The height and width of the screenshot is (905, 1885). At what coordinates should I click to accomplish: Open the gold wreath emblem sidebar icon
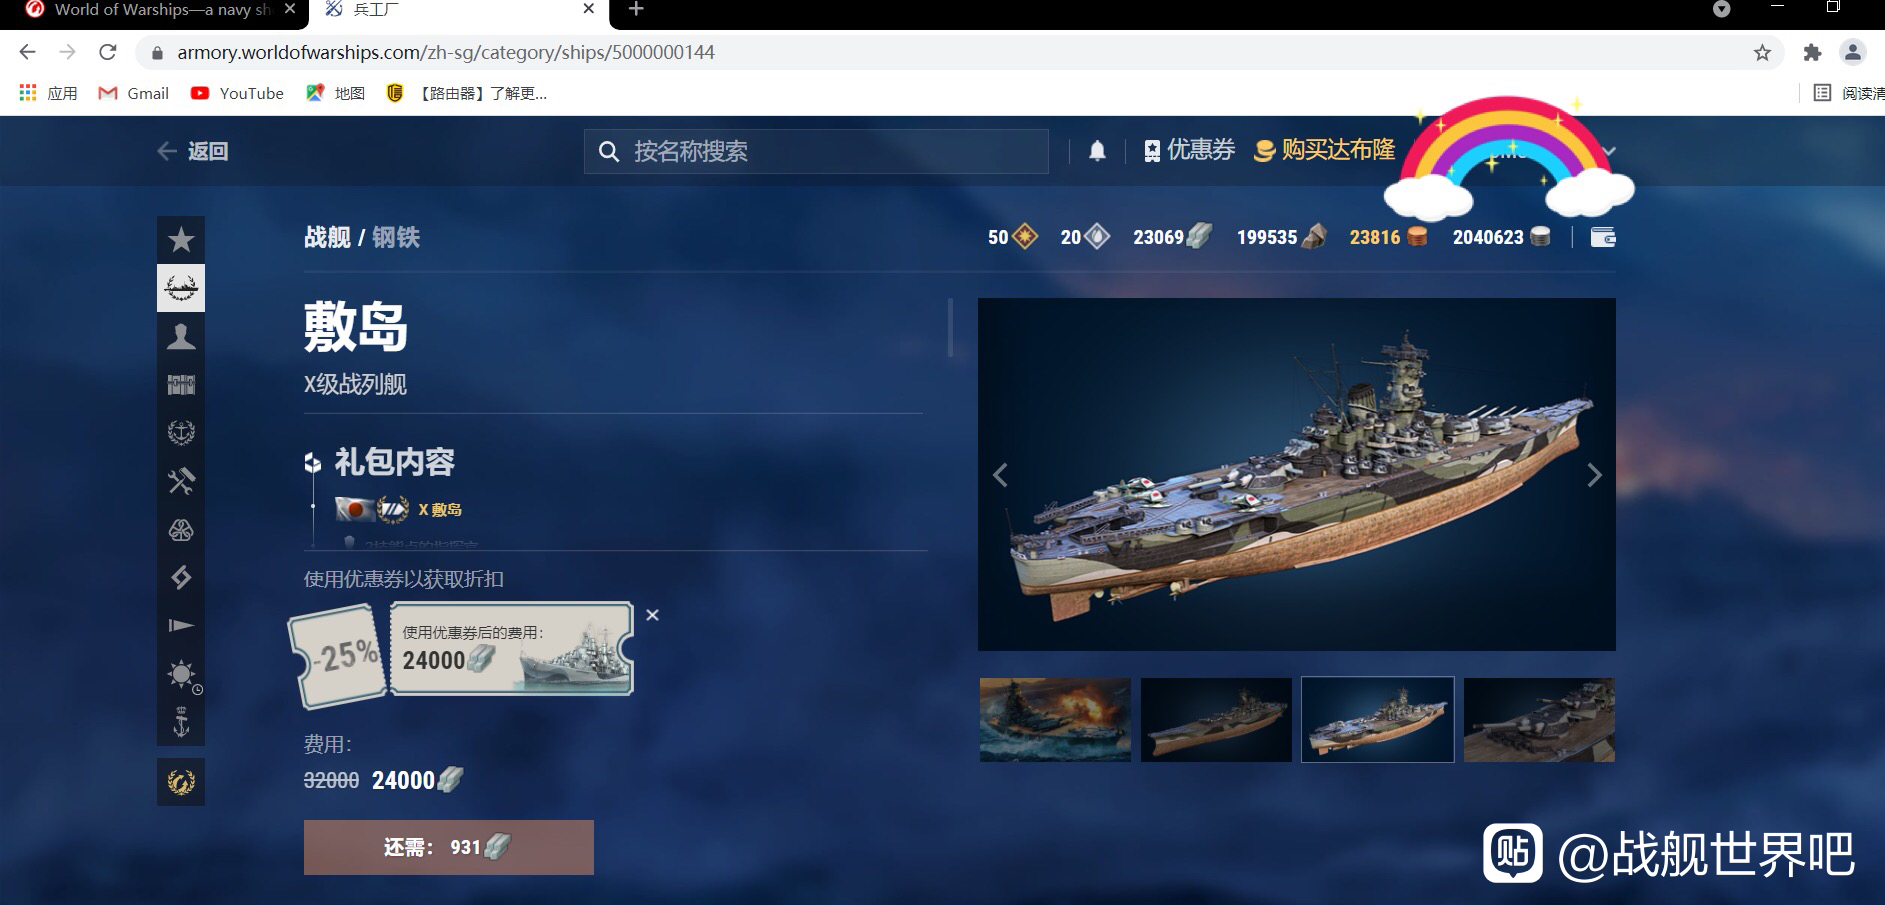click(181, 782)
